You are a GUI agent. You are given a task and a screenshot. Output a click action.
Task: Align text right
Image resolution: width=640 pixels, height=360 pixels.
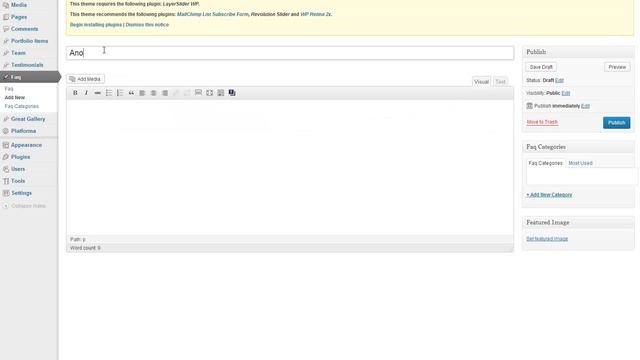[164, 93]
